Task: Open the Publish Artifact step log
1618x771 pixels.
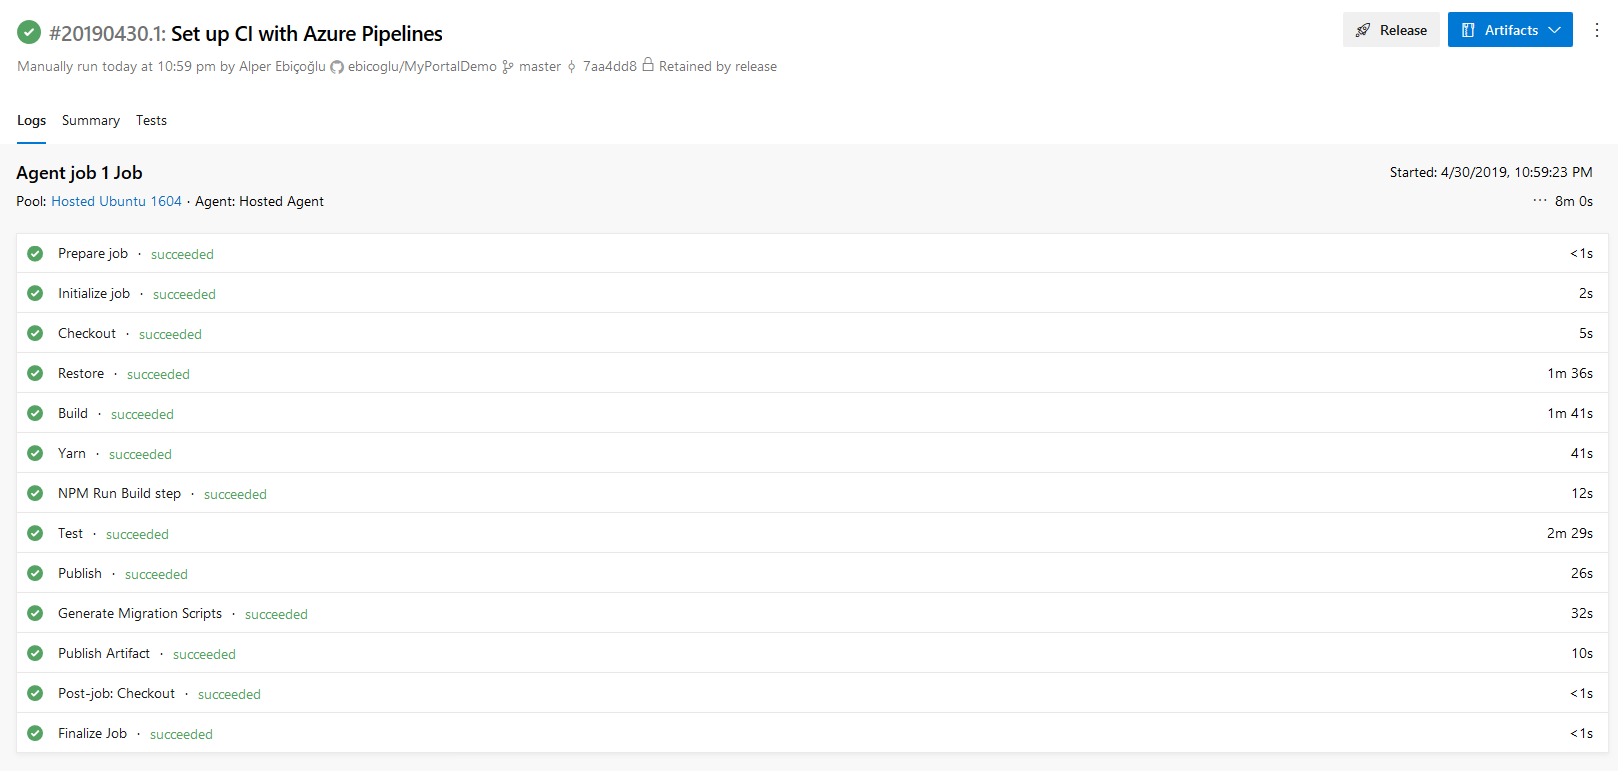Action: (x=812, y=653)
